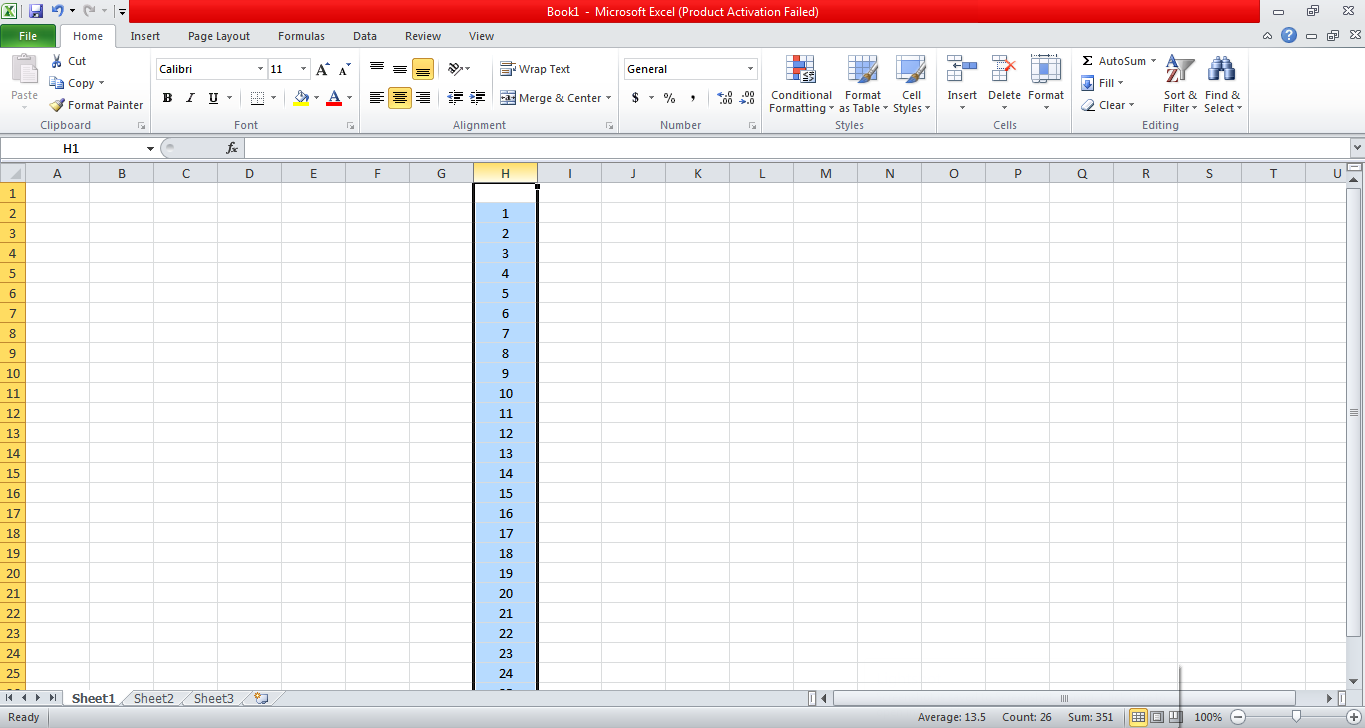Click inside the formula bar input
Image resolution: width=1365 pixels, height=728 pixels.
[796, 148]
